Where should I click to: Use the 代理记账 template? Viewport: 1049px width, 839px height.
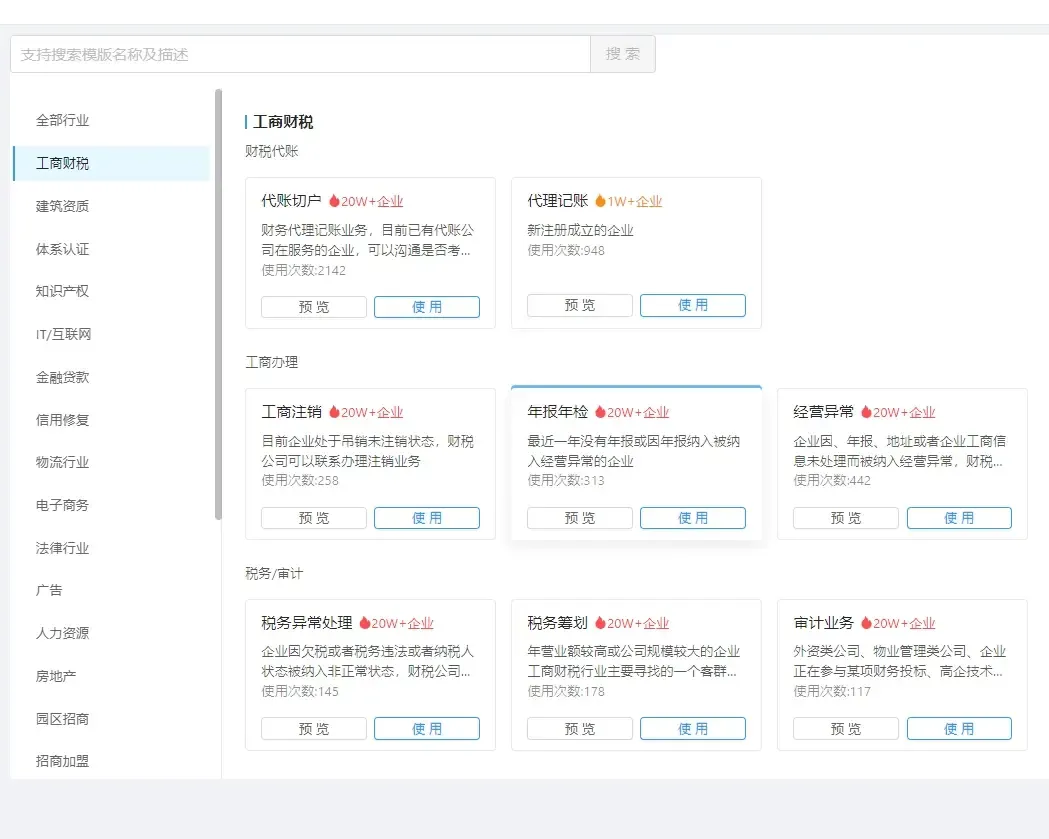[x=692, y=305]
